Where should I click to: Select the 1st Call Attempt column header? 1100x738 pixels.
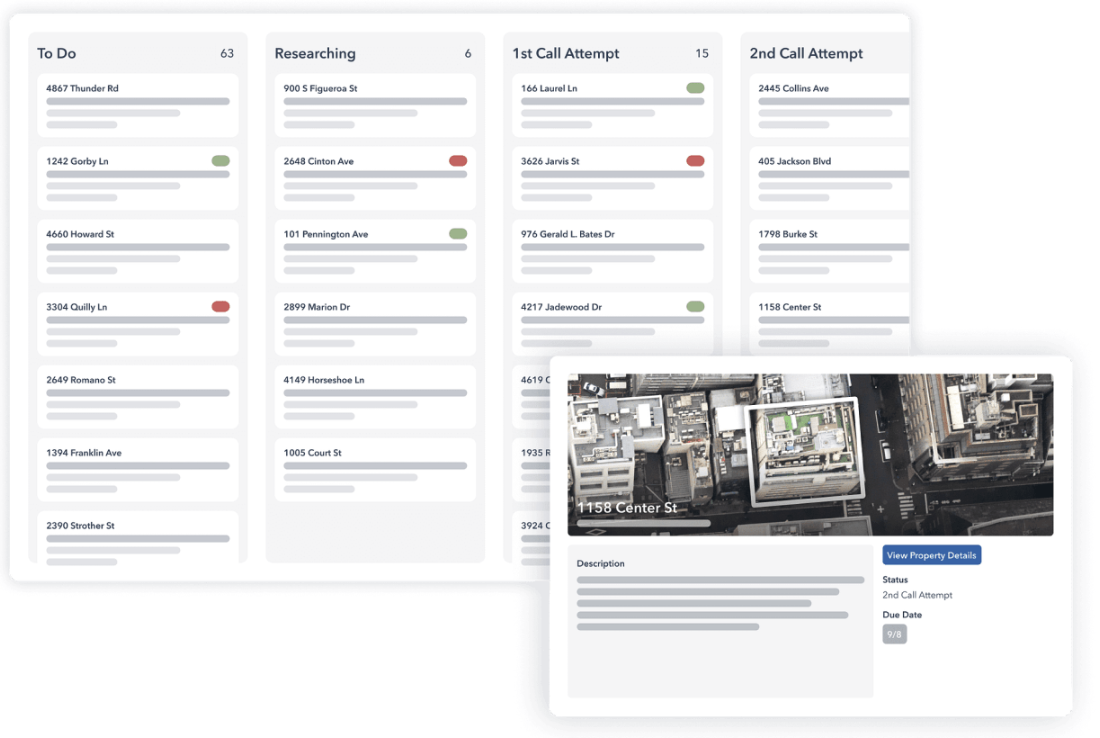point(566,54)
